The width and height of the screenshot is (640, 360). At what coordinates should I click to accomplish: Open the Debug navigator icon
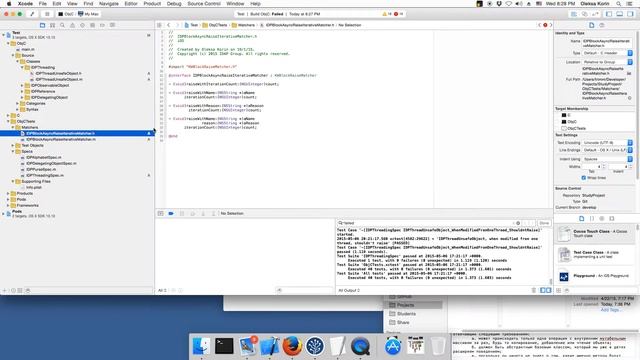[x=92, y=25]
